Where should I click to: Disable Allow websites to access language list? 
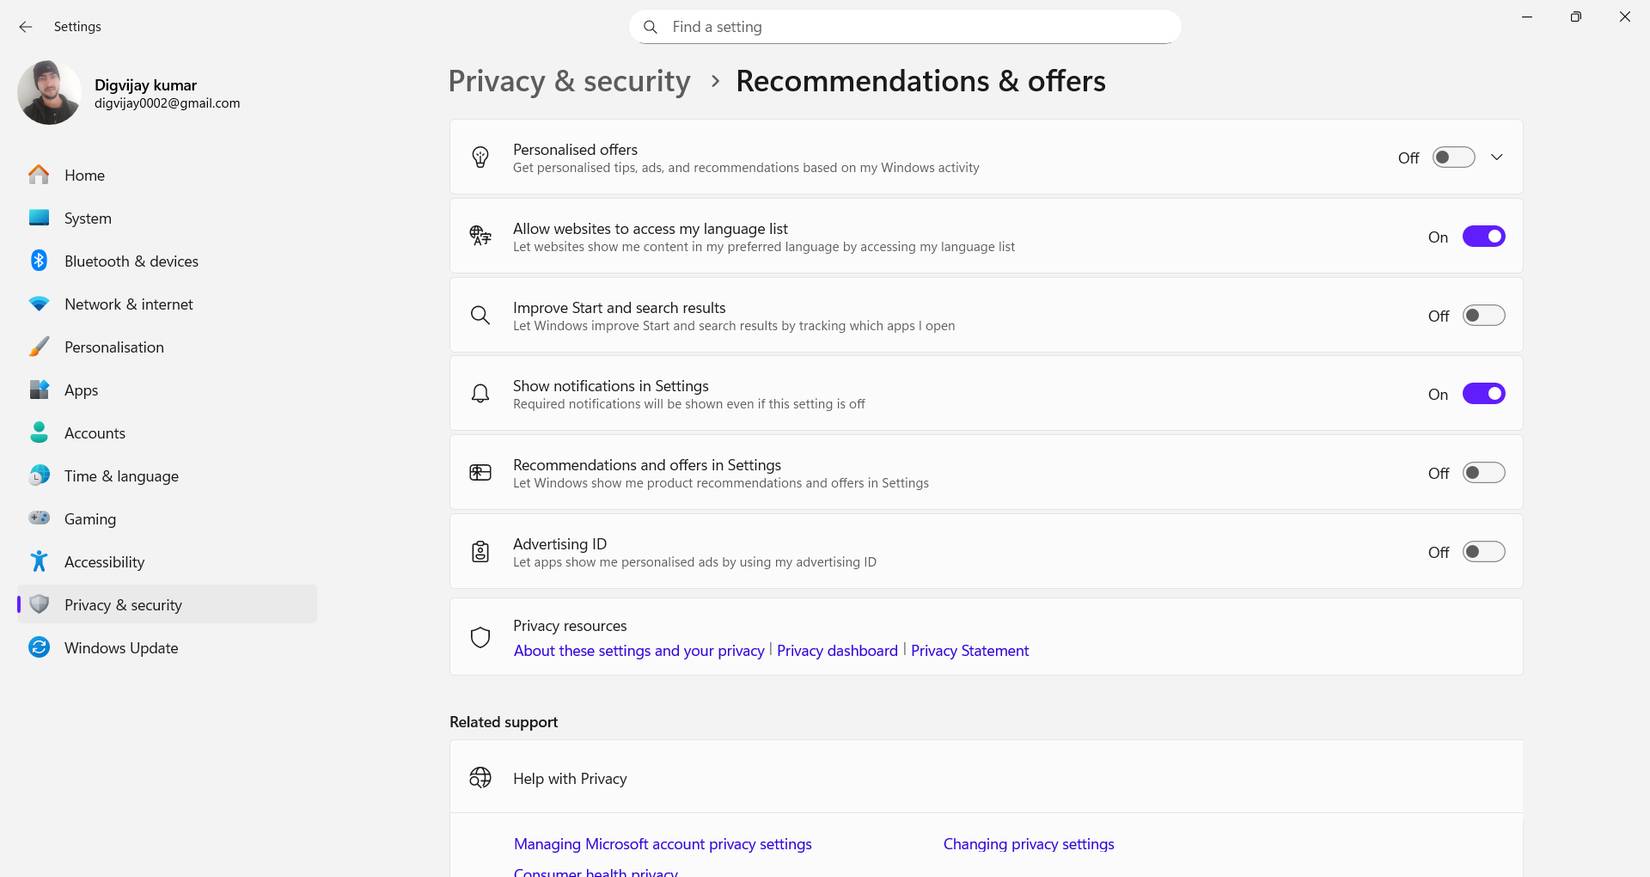1483,237
